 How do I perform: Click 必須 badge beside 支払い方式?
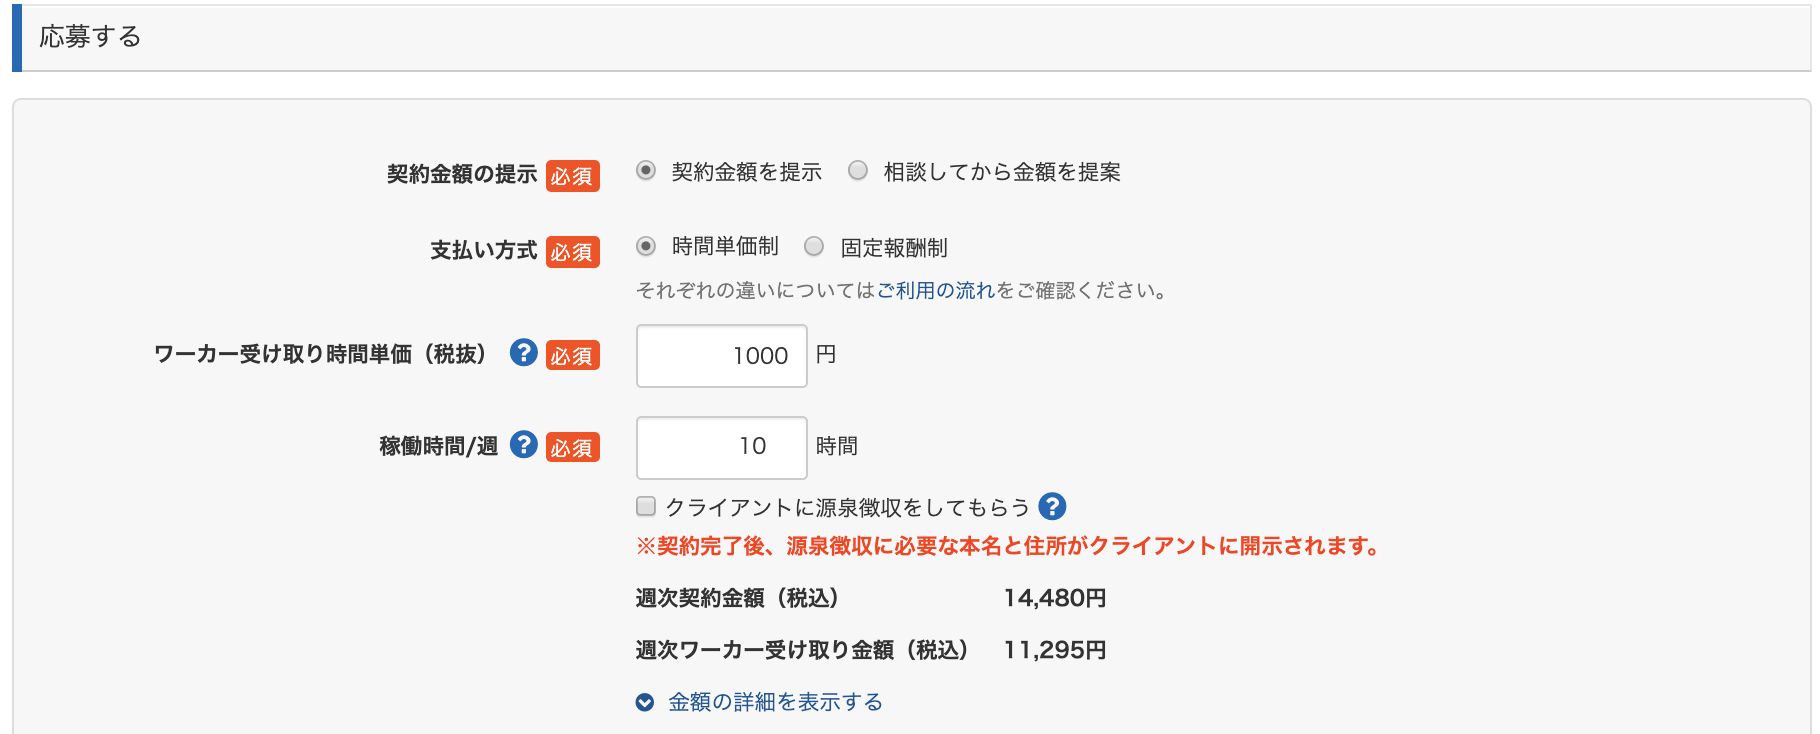tap(572, 251)
